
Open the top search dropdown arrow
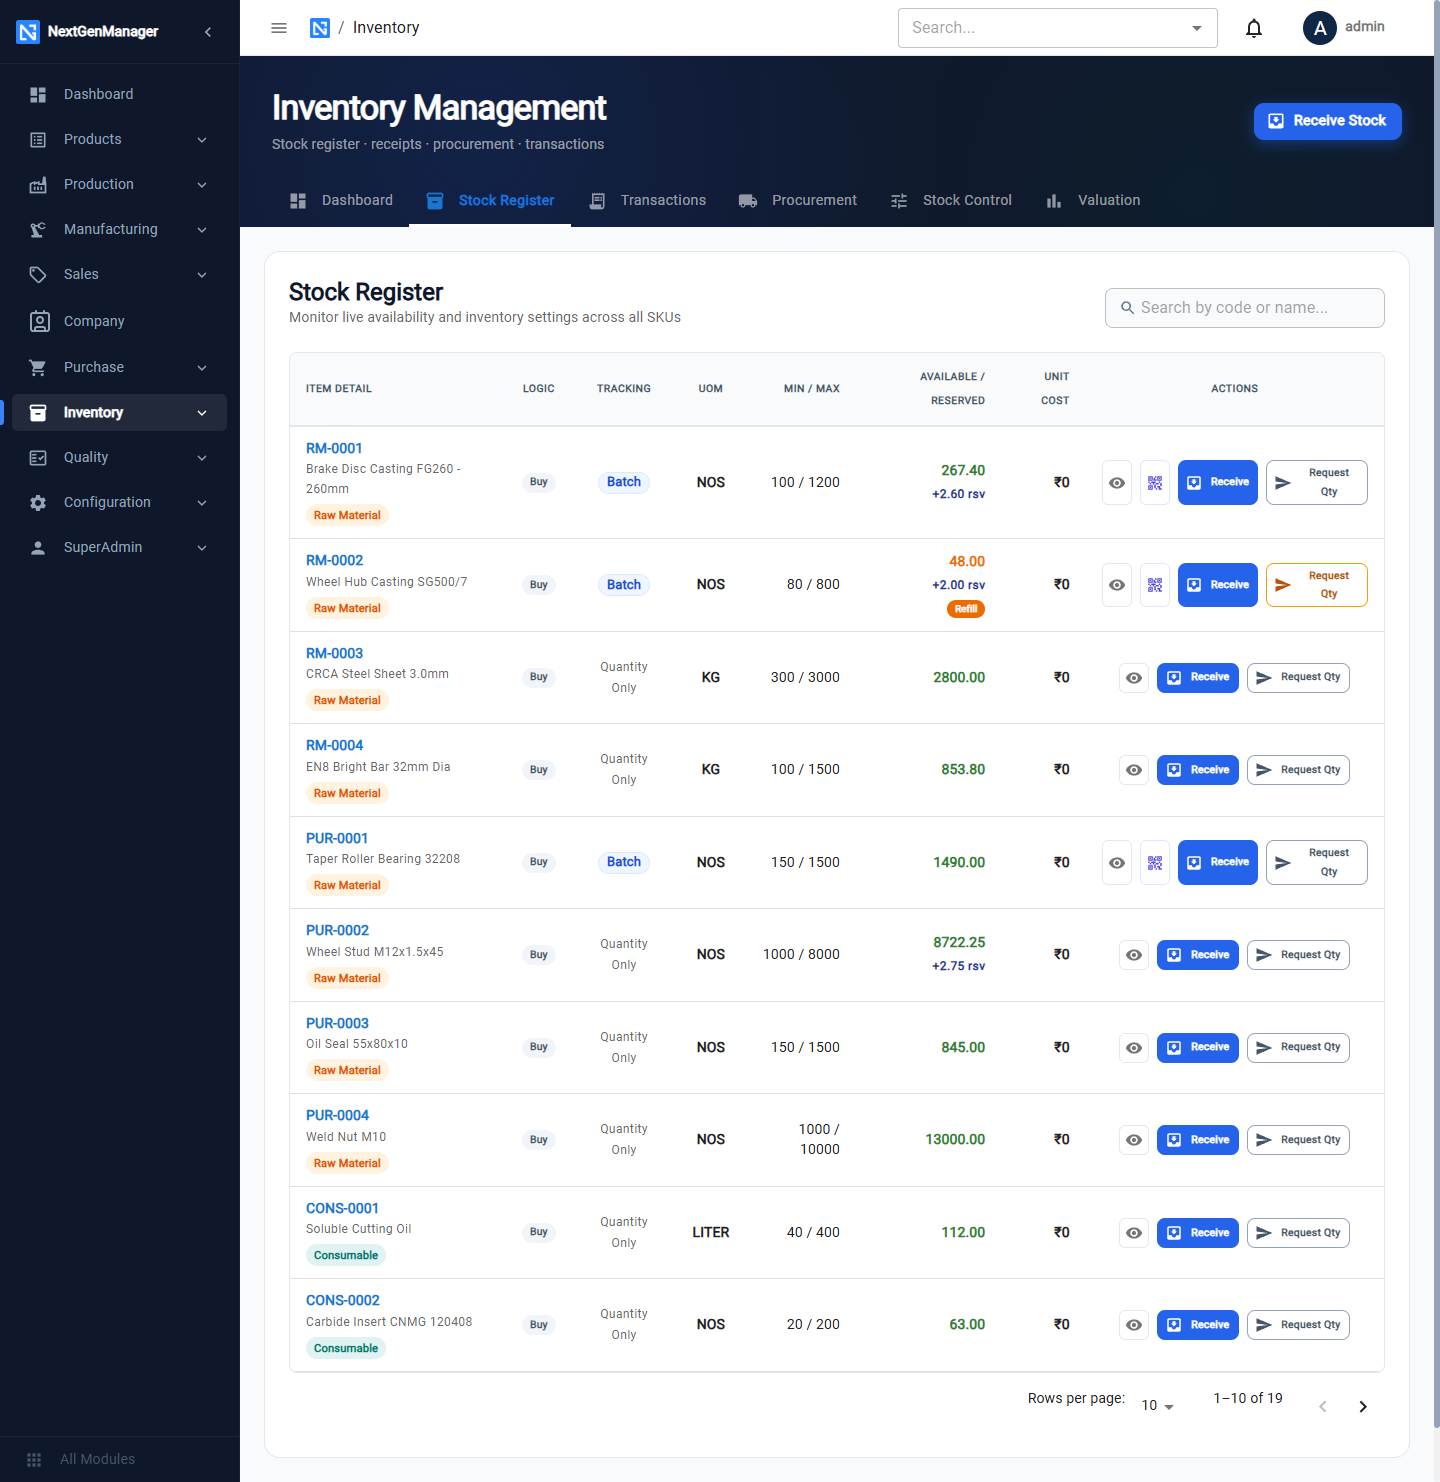(x=1197, y=28)
